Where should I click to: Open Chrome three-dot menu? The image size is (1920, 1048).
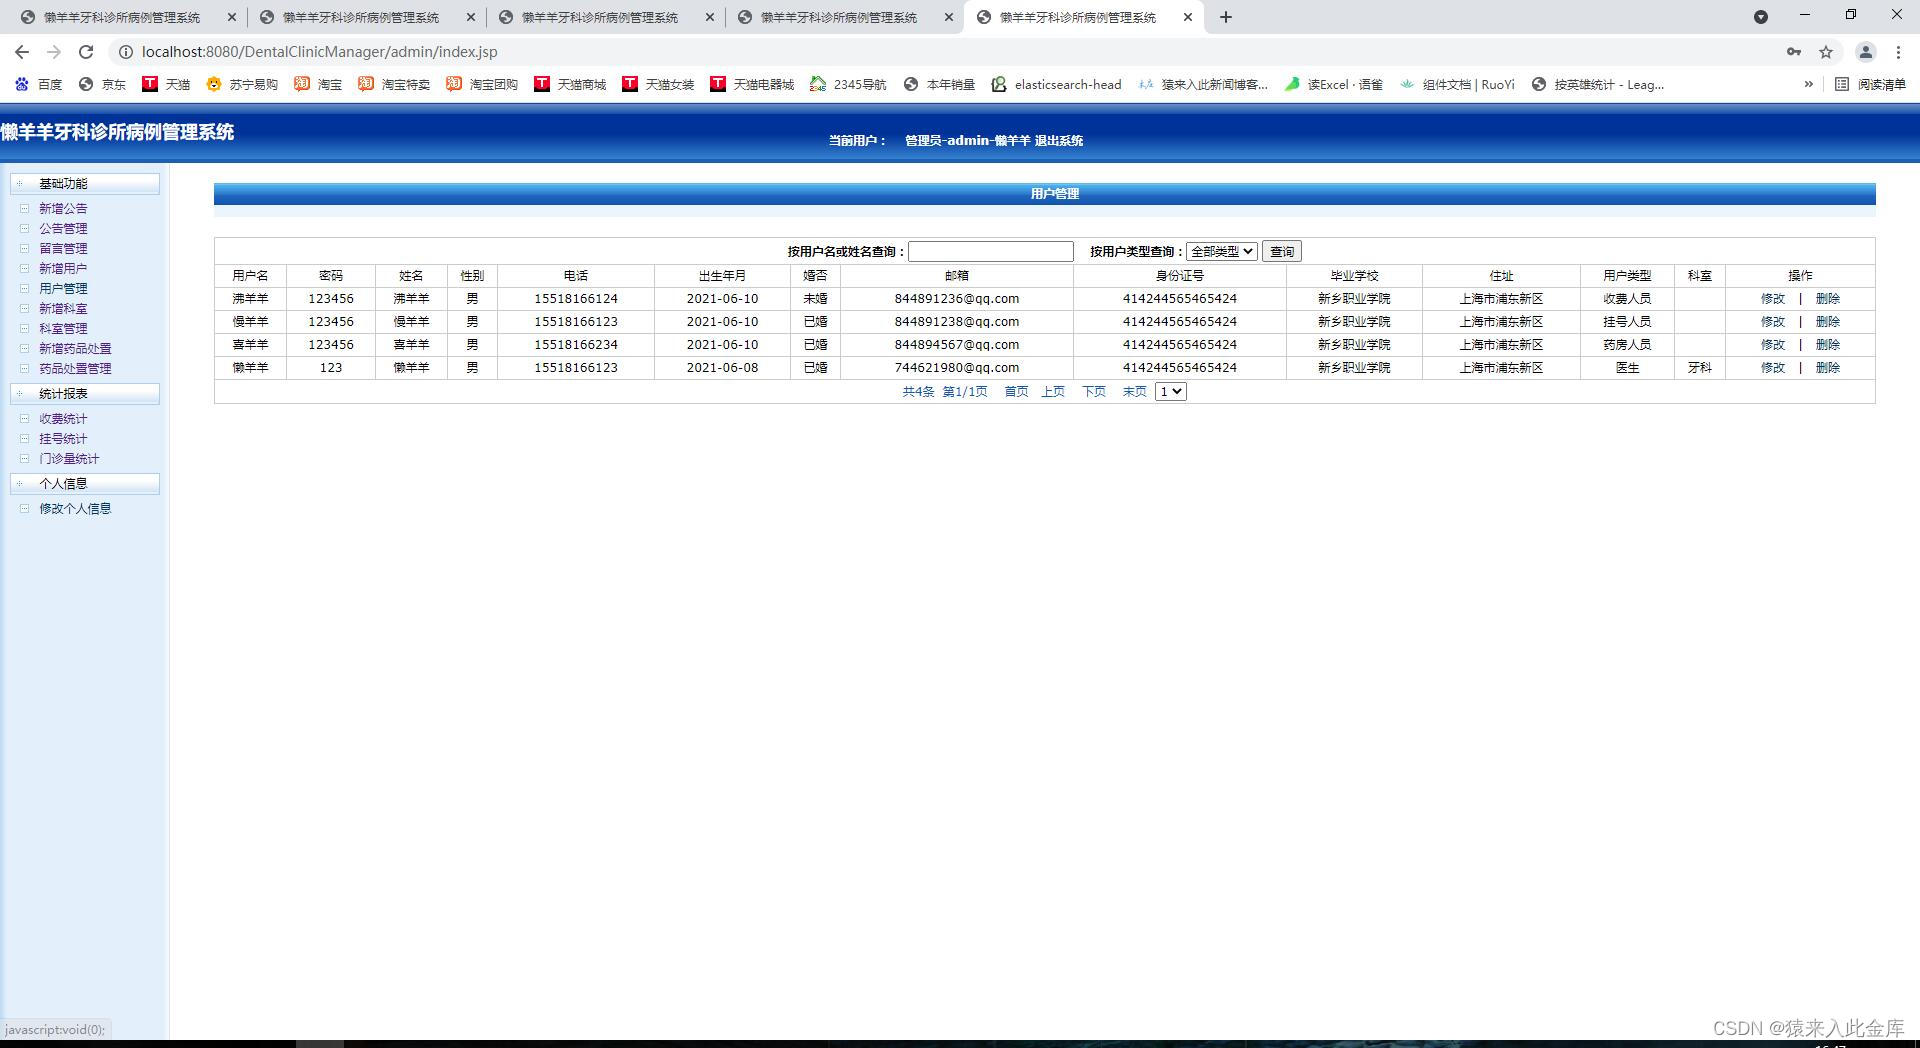[x=1898, y=52]
